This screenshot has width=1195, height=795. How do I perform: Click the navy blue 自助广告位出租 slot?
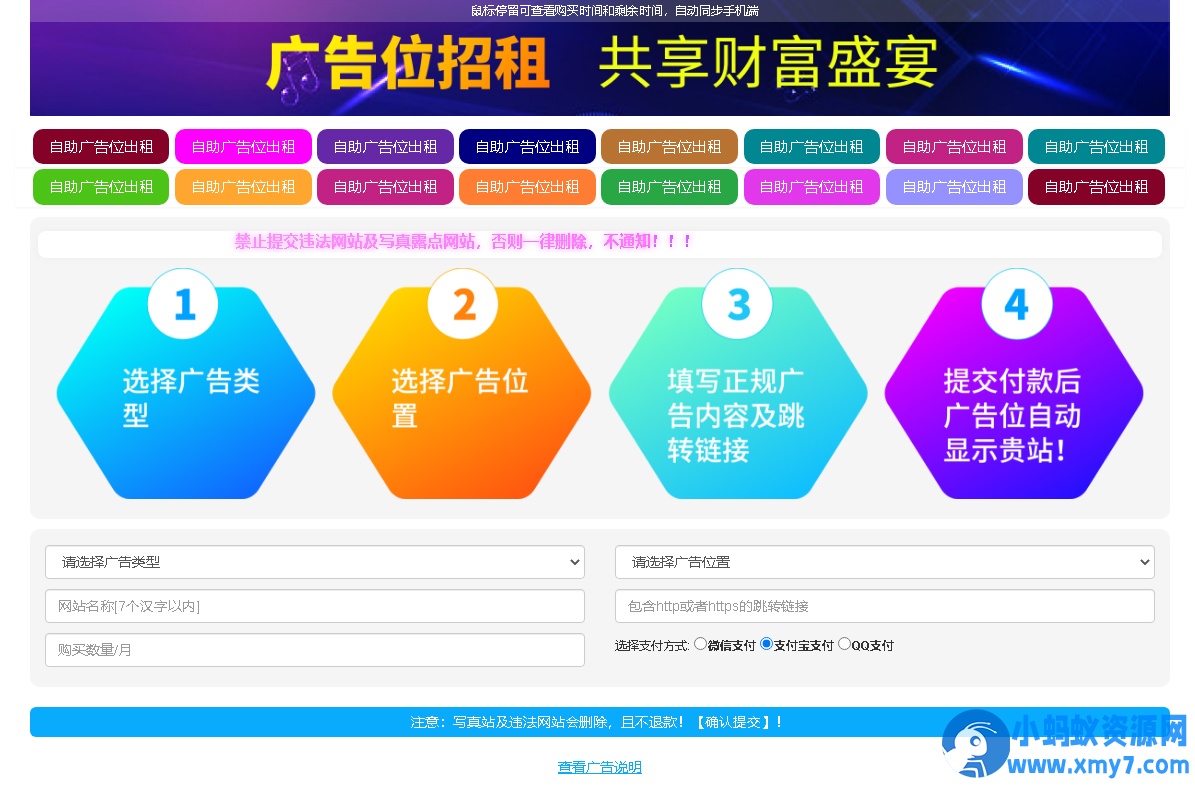click(x=527, y=147)
